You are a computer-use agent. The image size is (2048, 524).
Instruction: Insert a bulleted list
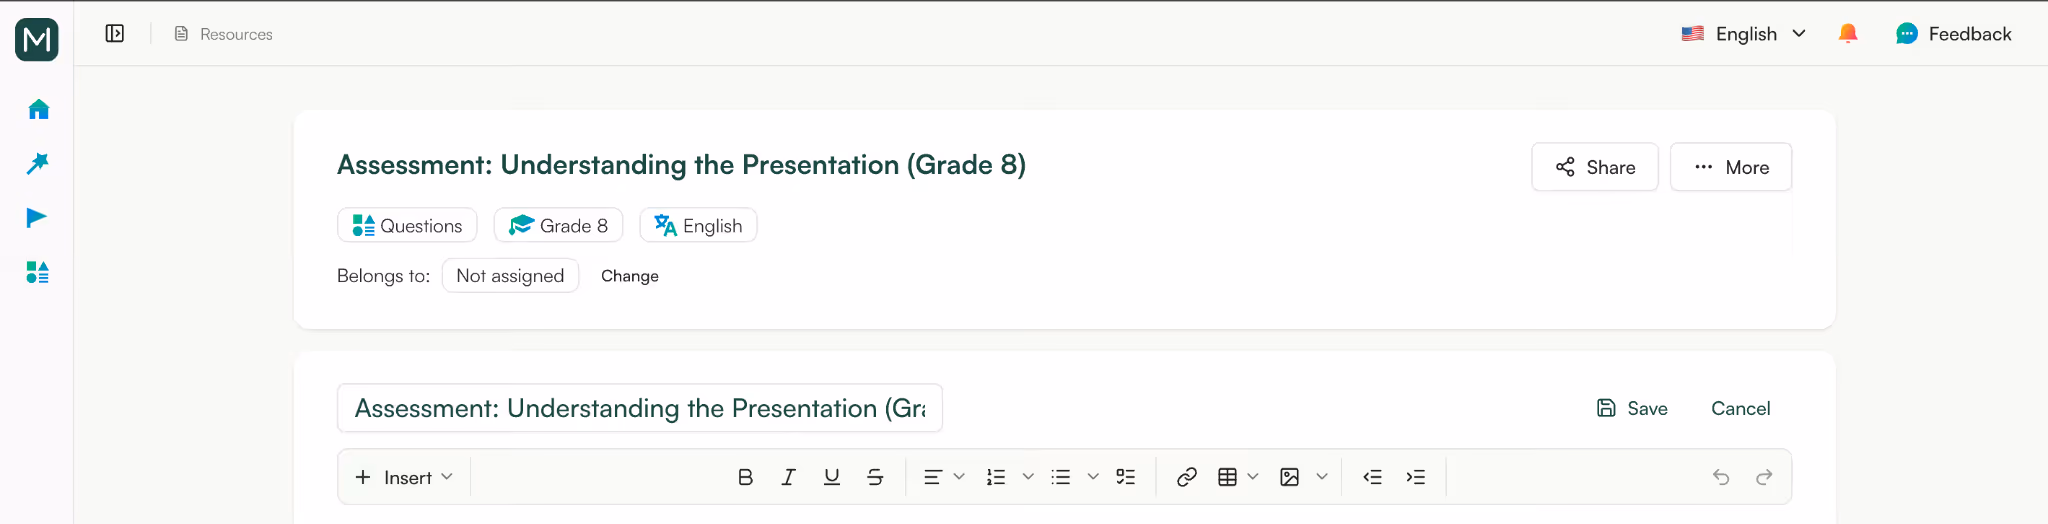[1061, 477]
